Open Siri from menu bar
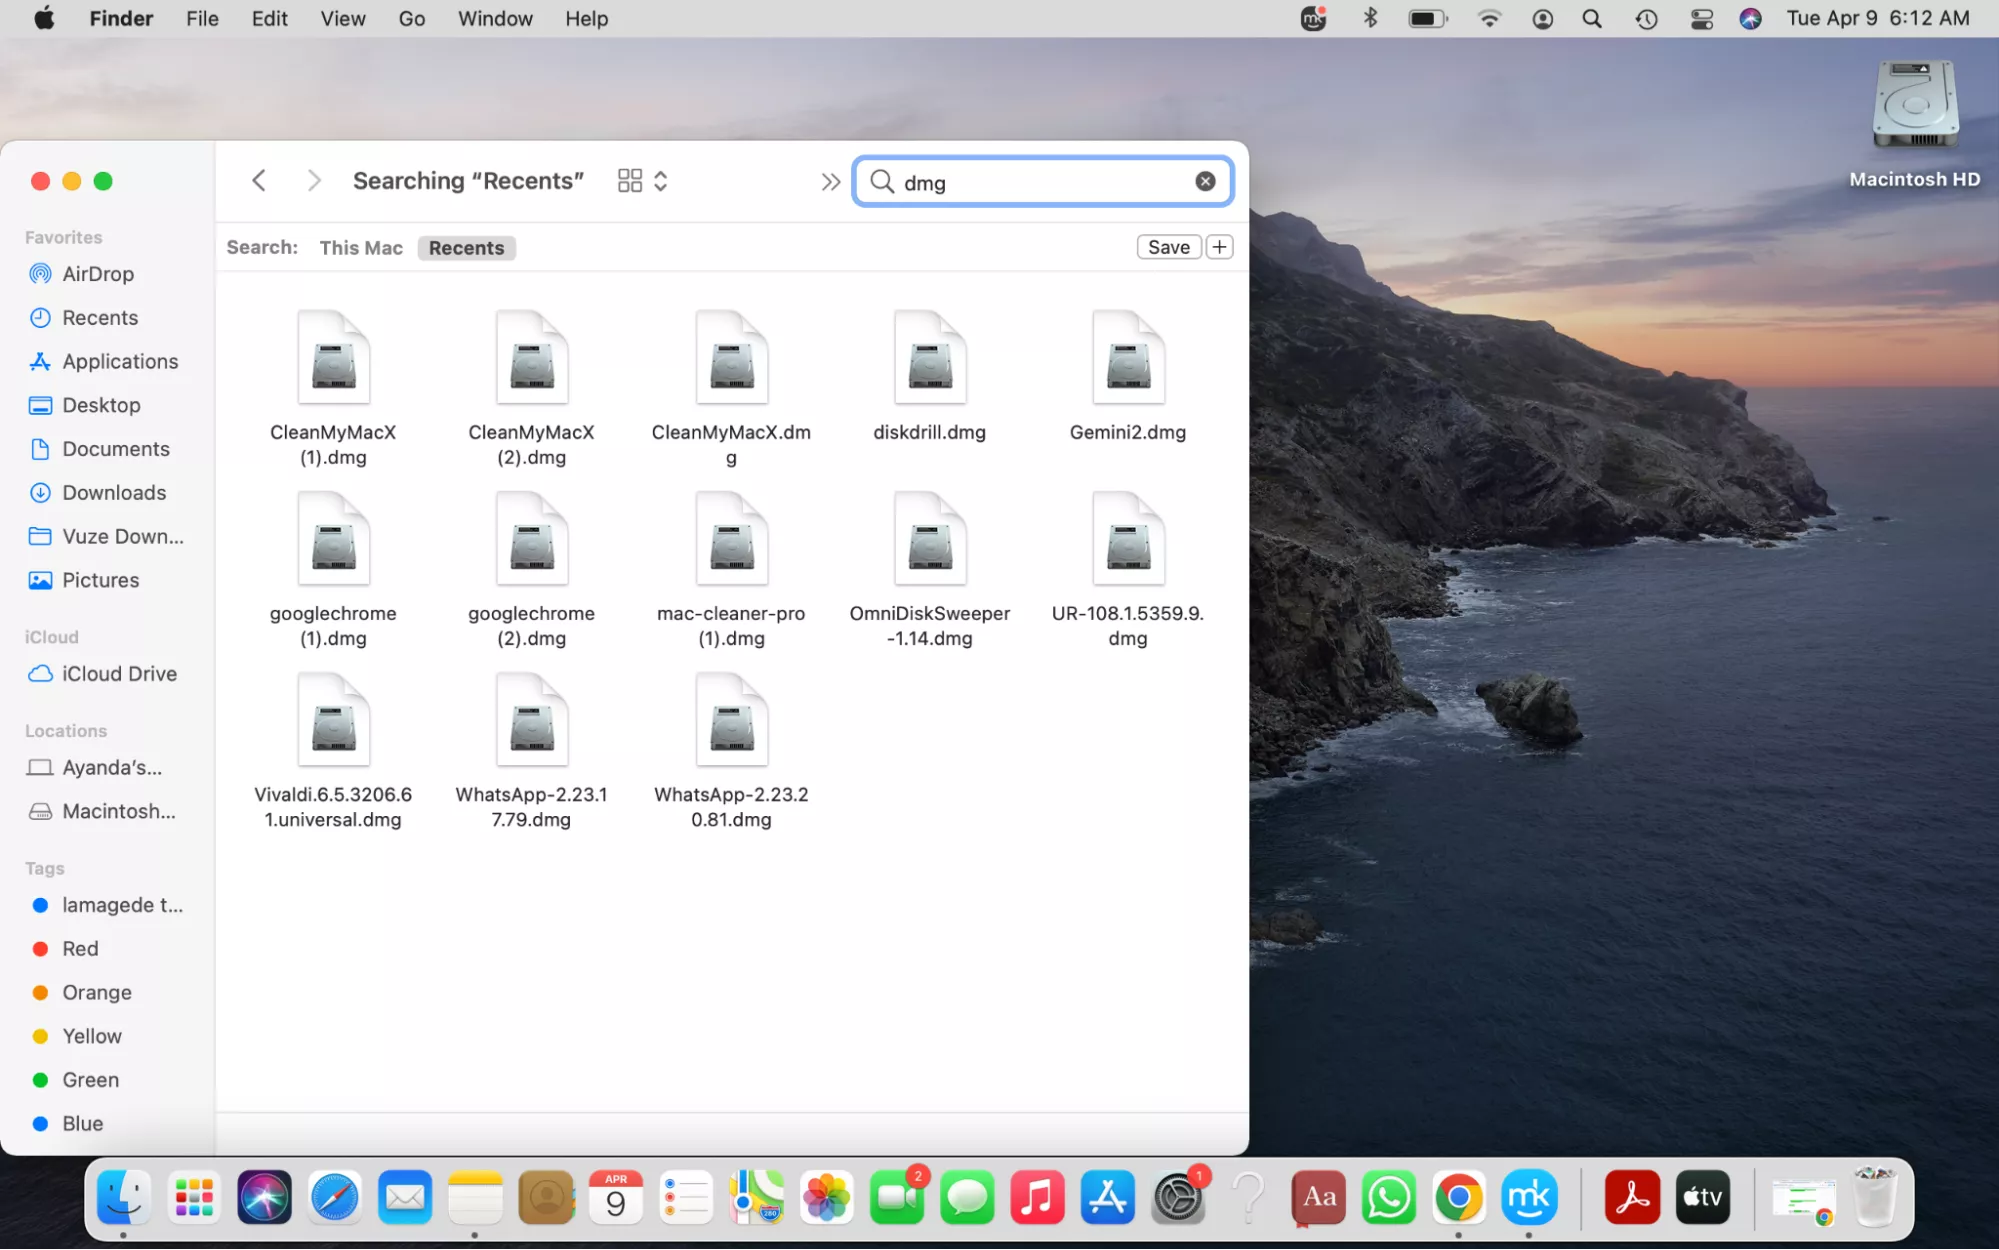 (x=1750, y=18)
